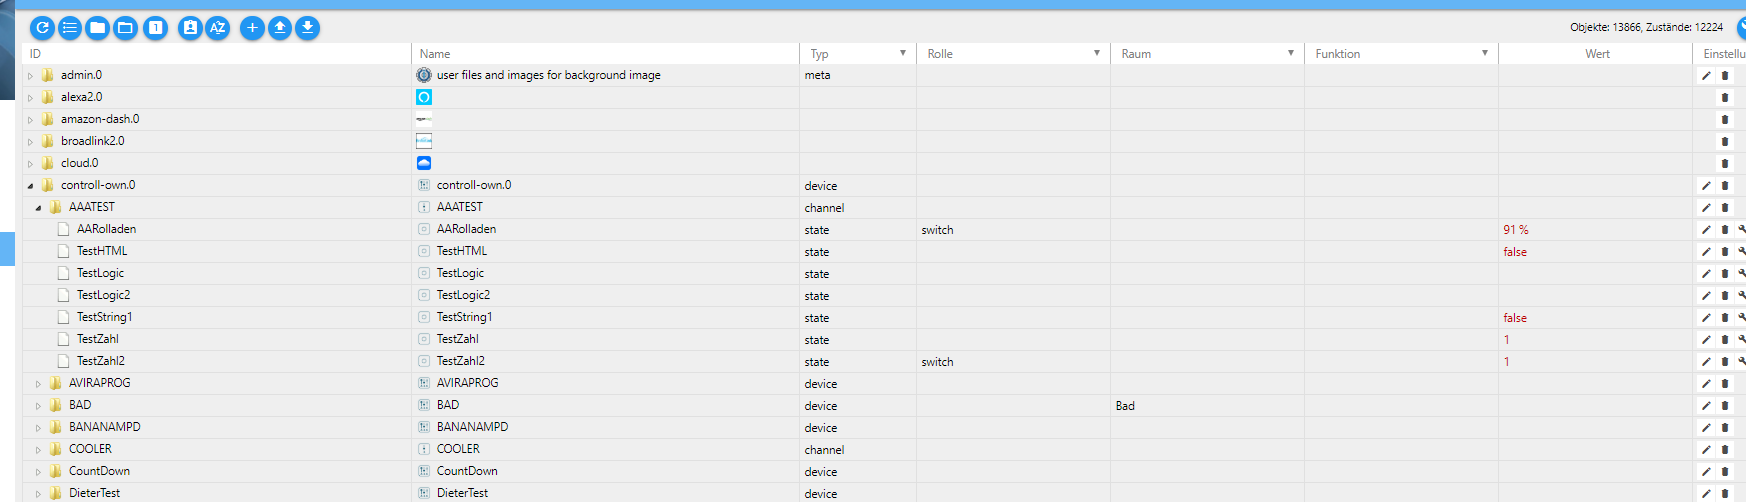This screenshot has width=1746, height=502.
Task: Expand the AVIRAPROG device node
Action: point(38,384)
